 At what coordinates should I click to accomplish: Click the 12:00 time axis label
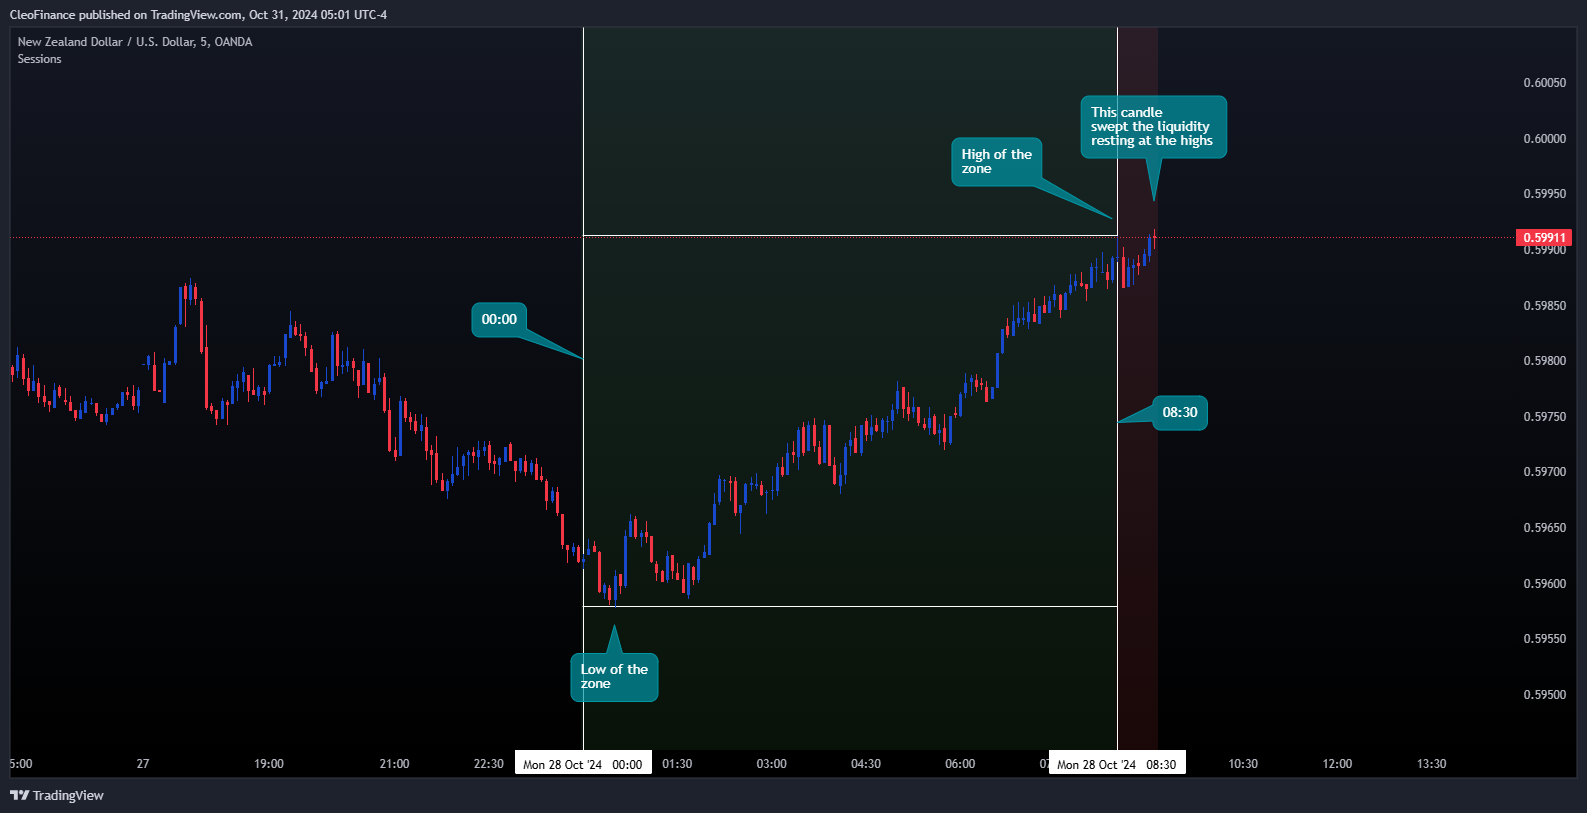[x=1337, y=764]
